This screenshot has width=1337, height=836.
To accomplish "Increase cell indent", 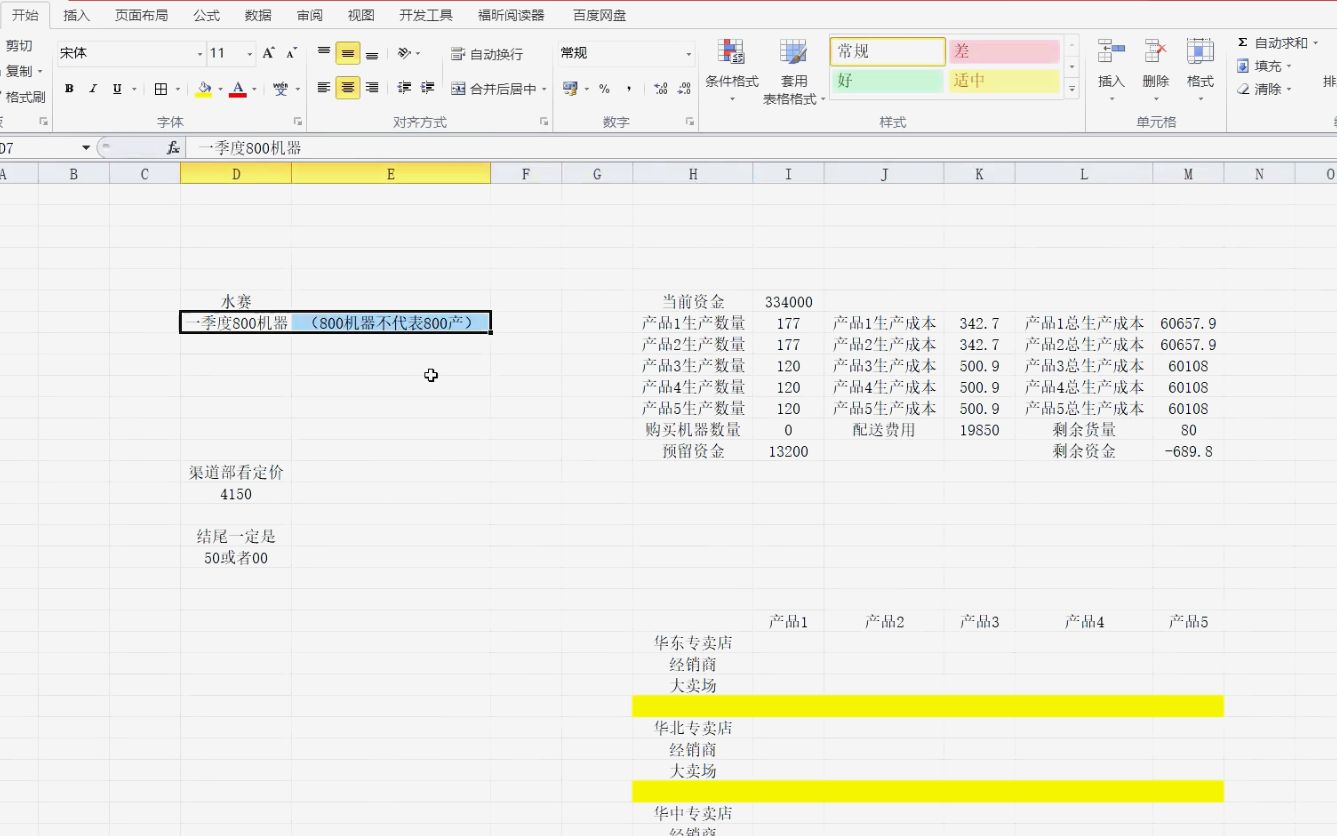I will (428, 88).
